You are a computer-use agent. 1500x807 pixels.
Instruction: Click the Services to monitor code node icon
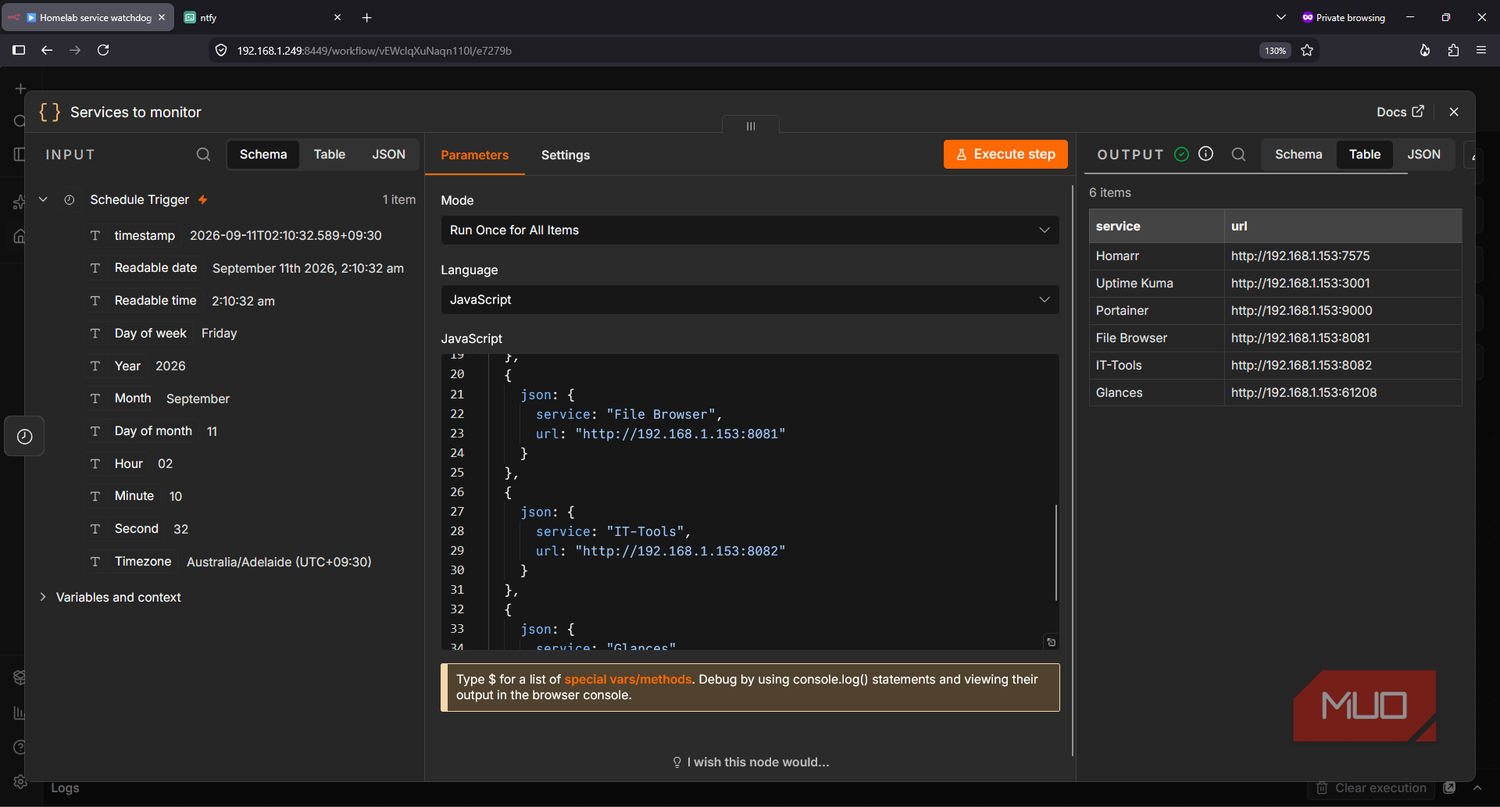pos(49,112)
